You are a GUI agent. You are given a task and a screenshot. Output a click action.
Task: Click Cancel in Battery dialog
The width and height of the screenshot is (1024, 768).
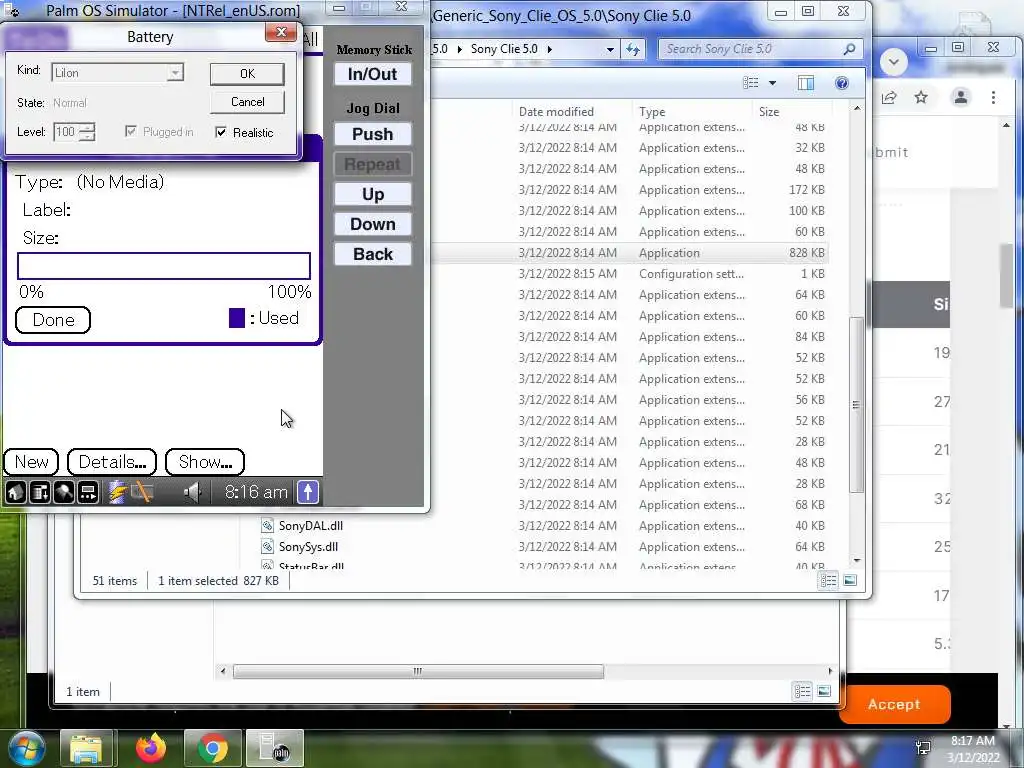tap(247, 102)
